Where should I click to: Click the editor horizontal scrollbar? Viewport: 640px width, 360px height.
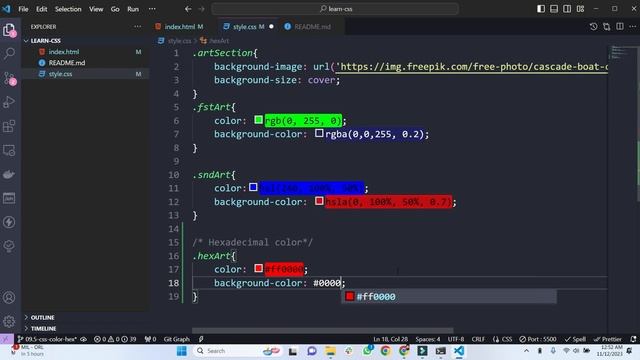pyautogui.click(x=322, y=330)
